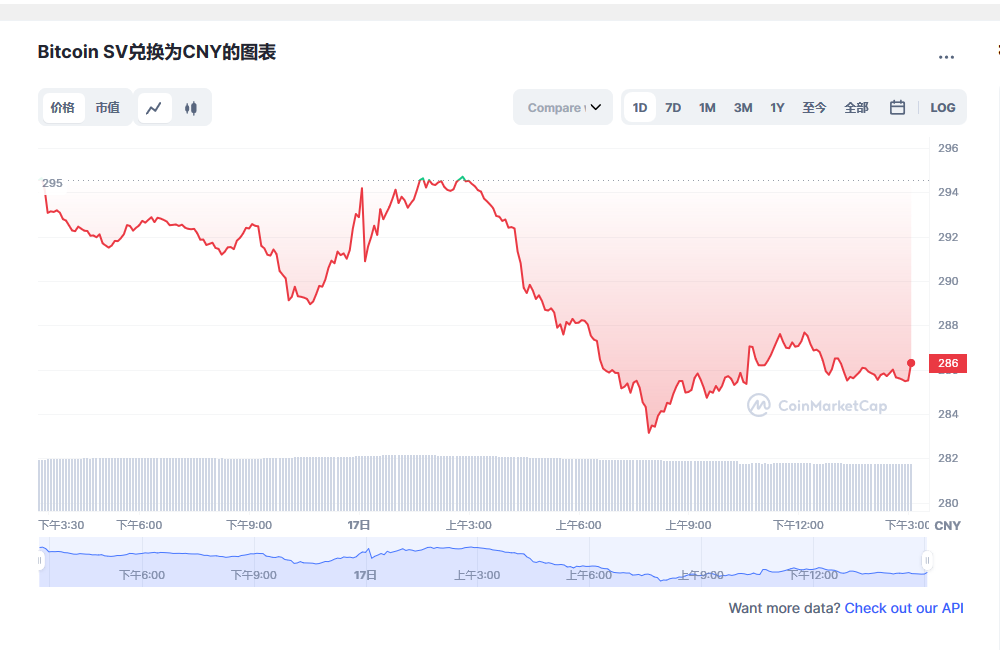Click the red 286 current price label
The width and height of the screenshot is (1000, 650).
pyautogui.click(x=948, y=363)
